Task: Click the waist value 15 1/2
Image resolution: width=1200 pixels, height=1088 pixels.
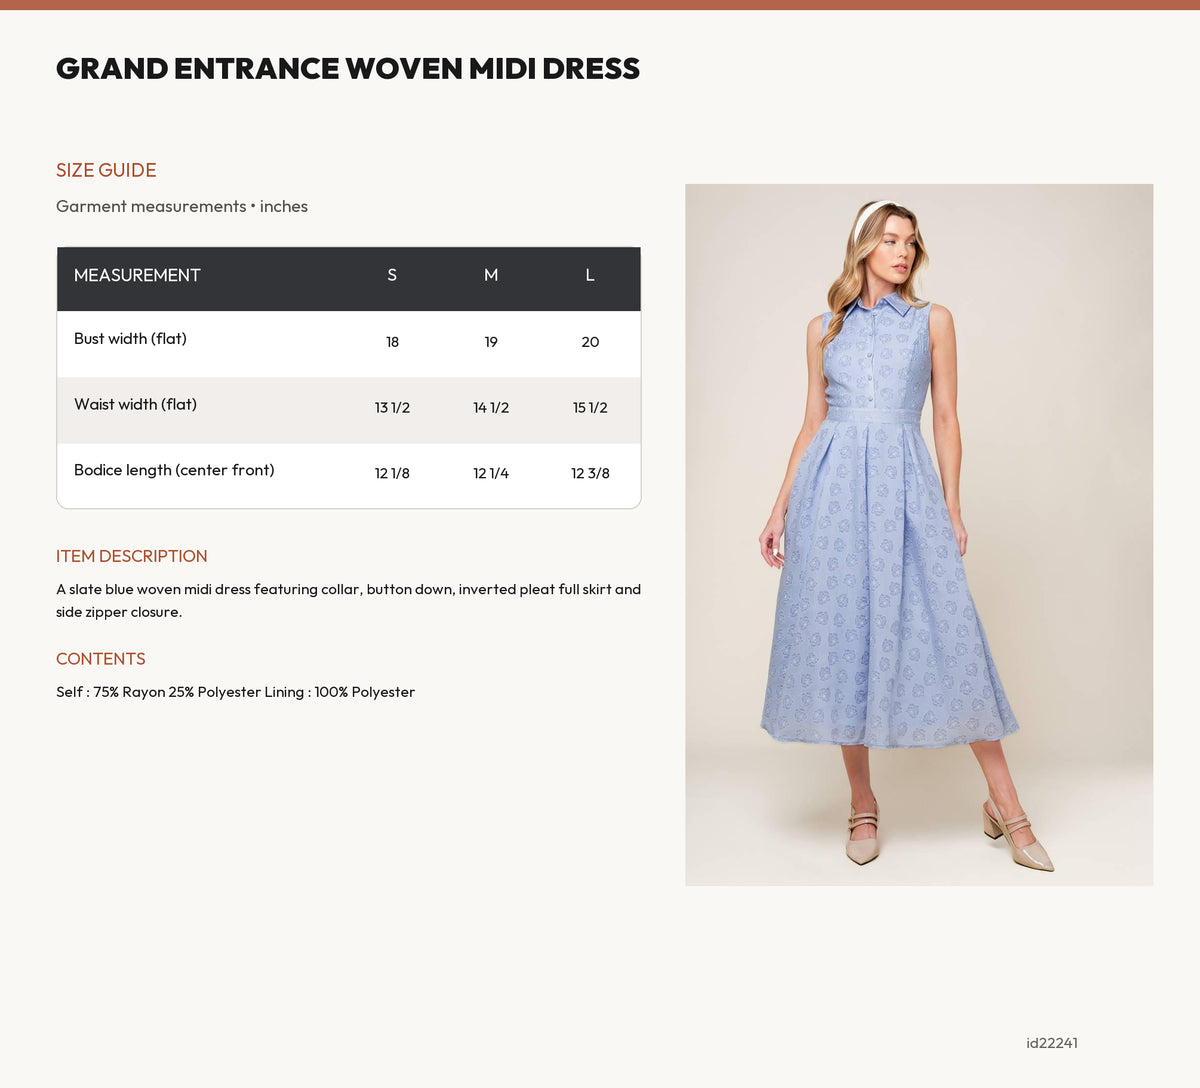Action: click(x=590, y=408)
